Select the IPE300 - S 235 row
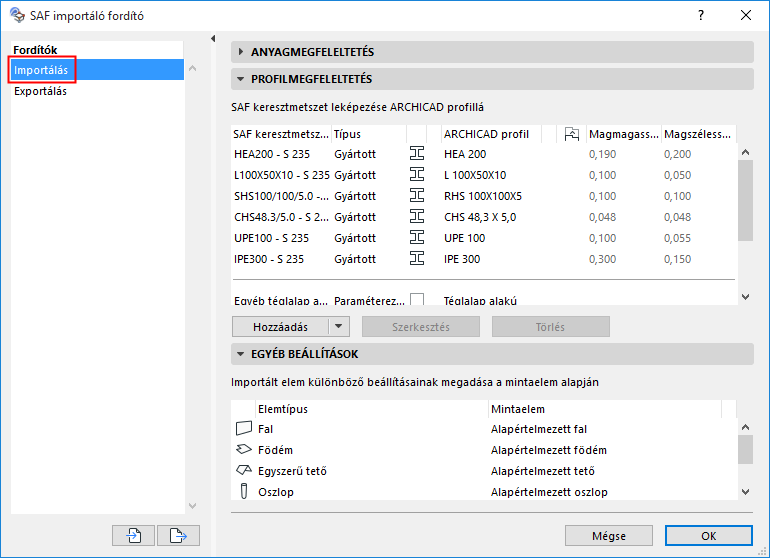Viewport: 770px width, 558px height. [x=484, y=259]
